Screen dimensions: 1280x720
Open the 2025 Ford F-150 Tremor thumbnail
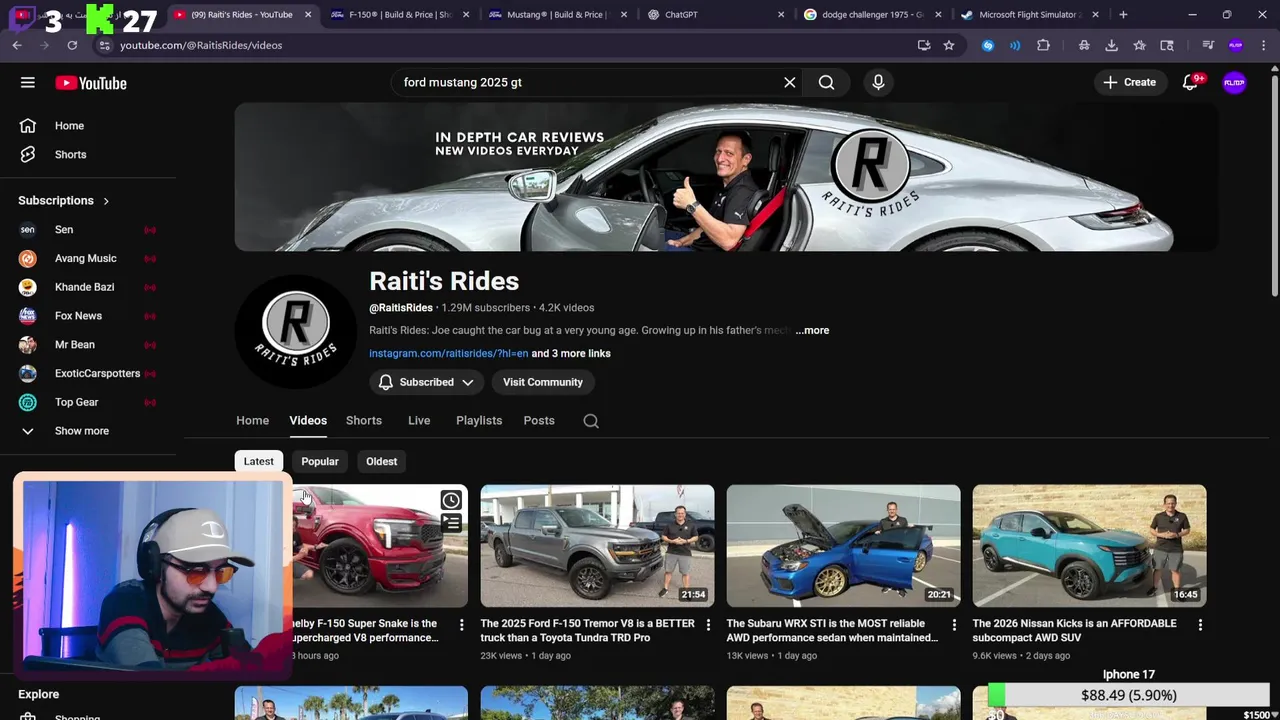point(597,546)
